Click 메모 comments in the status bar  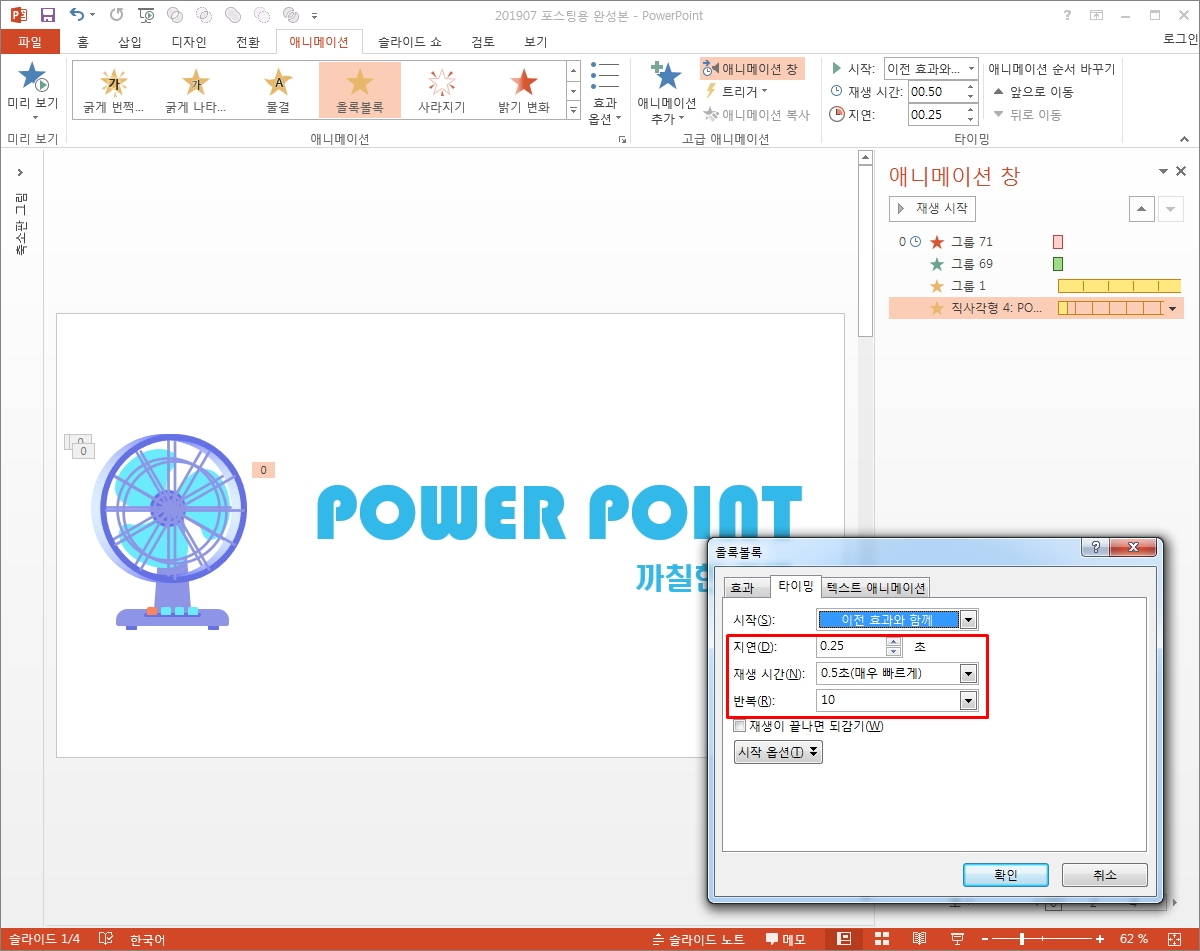tap(786, 939)
